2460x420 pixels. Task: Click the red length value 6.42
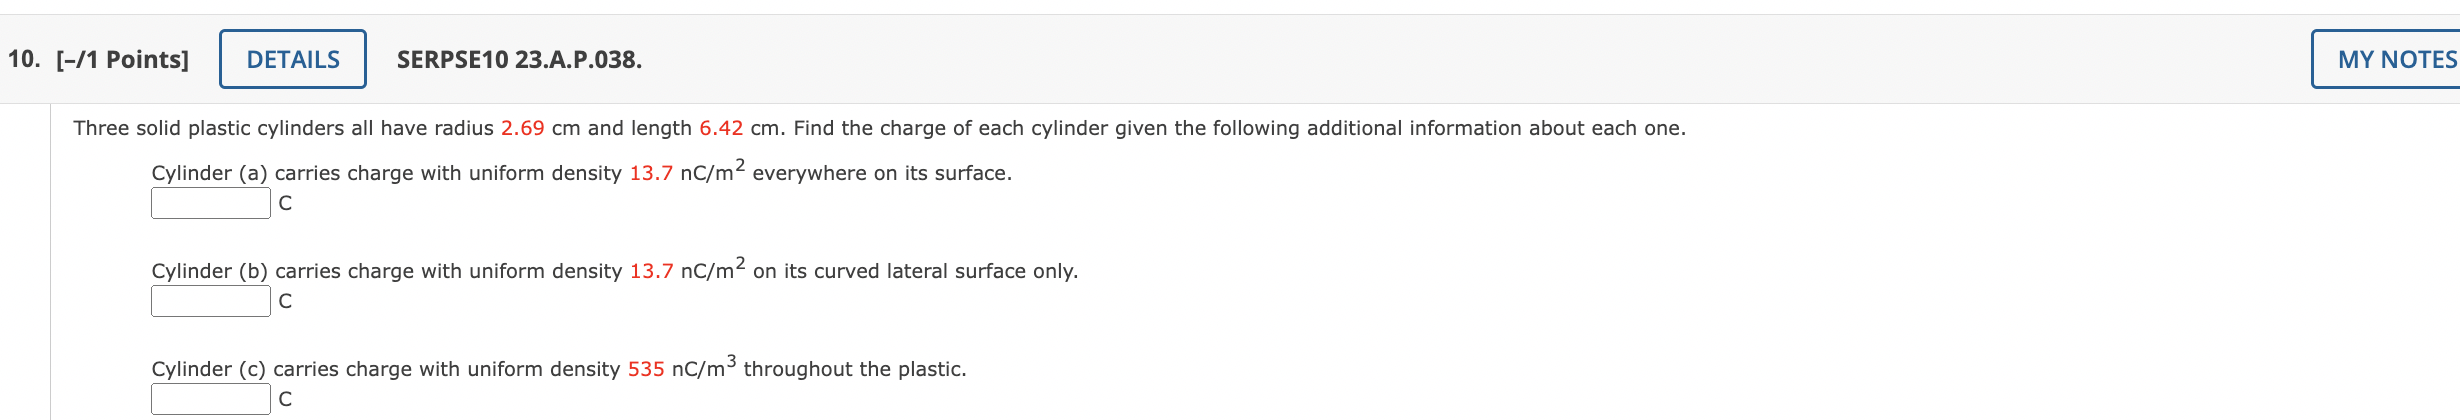point(721,128)
